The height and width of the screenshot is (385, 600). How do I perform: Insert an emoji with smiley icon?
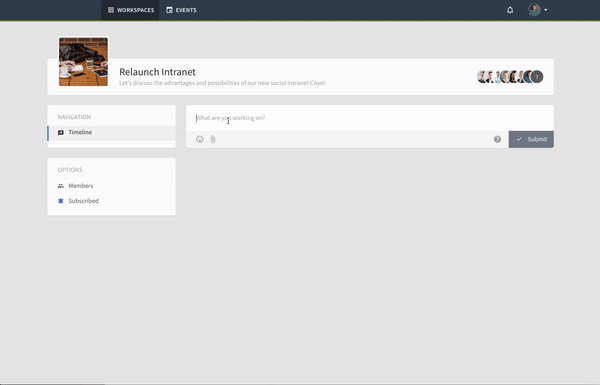click(200, 139)
